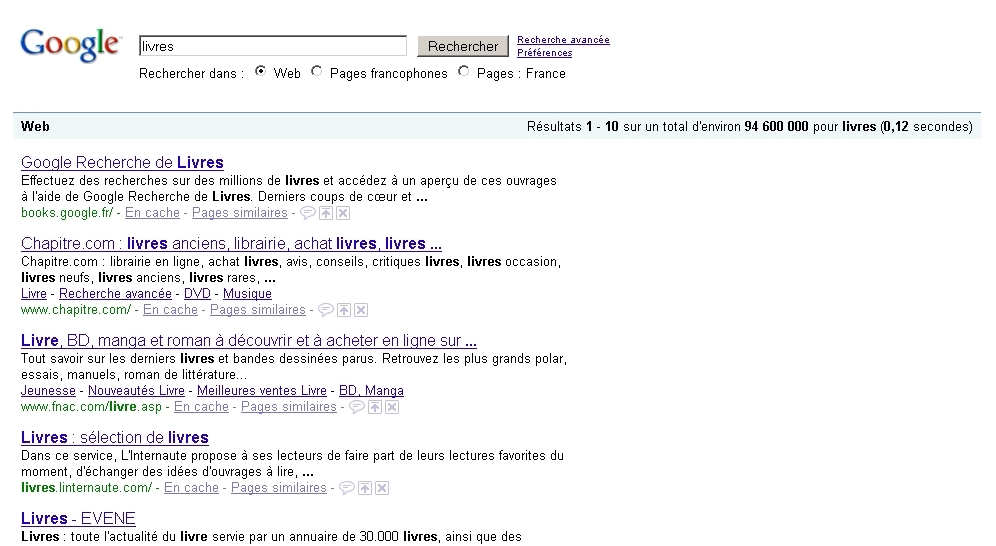The height and width of the screenshot is (546, 996).
Task: Select the Web radio button
Action: click(260, 71)
